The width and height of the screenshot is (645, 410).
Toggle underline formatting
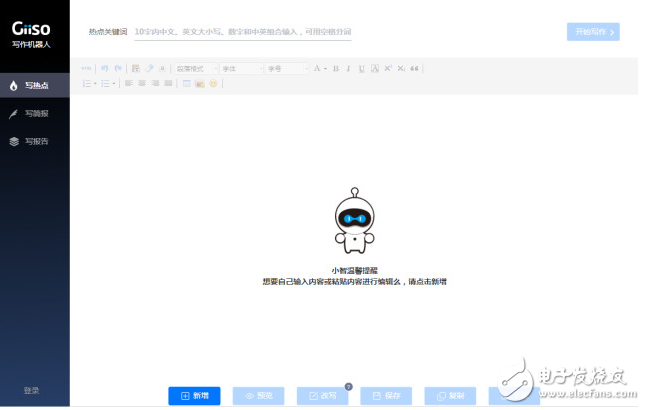[x=361, y=68]
